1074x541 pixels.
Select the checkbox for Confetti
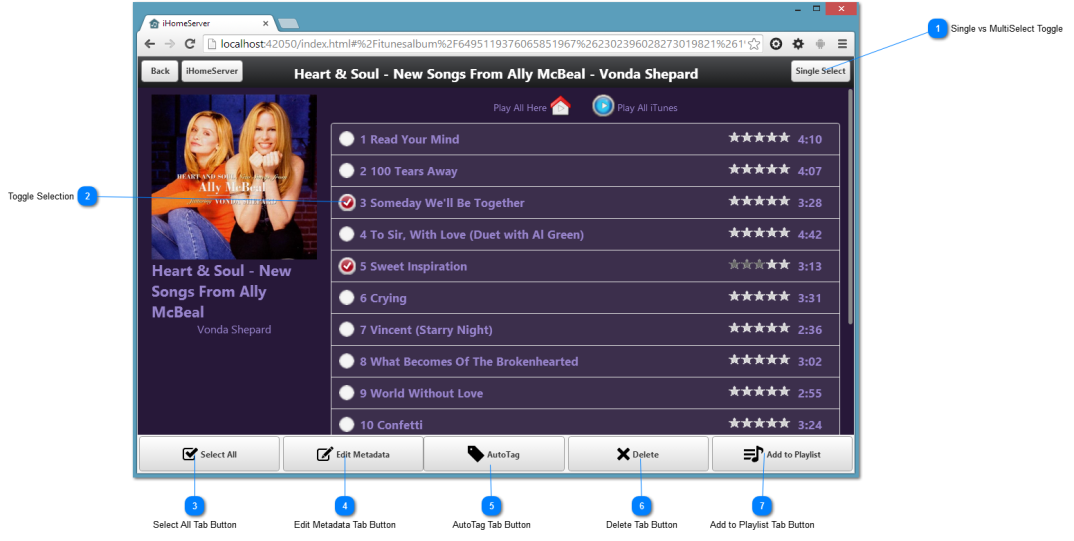click(347, 425)
